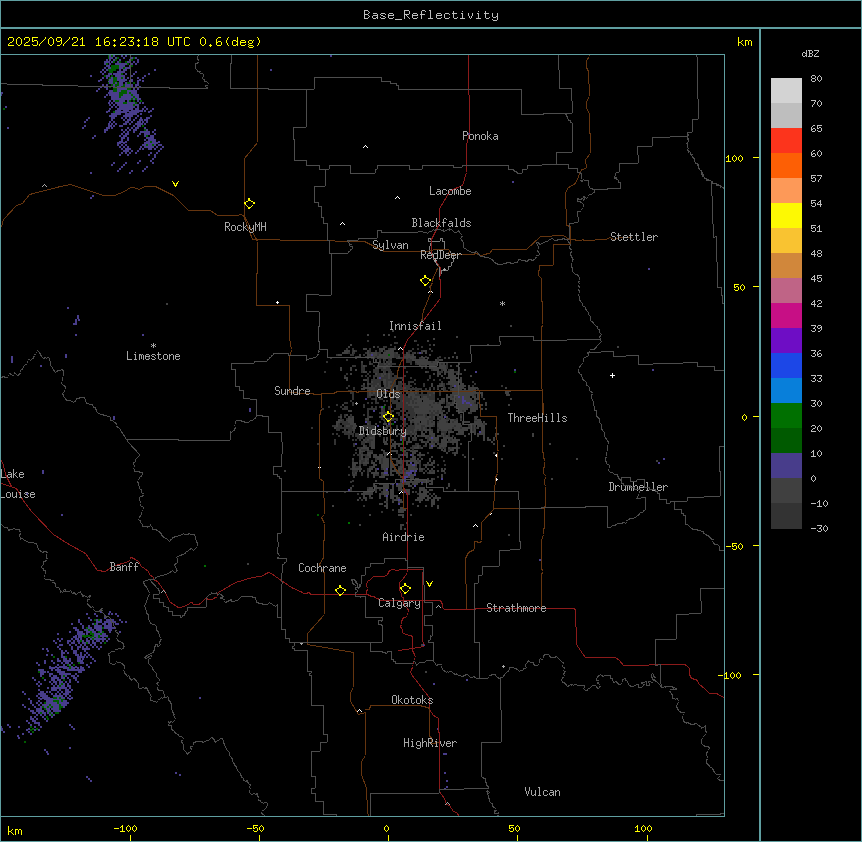This screenshot has height=842, width=862.
Task: Click the Vulcan label near the bottom
Action: 542,792
